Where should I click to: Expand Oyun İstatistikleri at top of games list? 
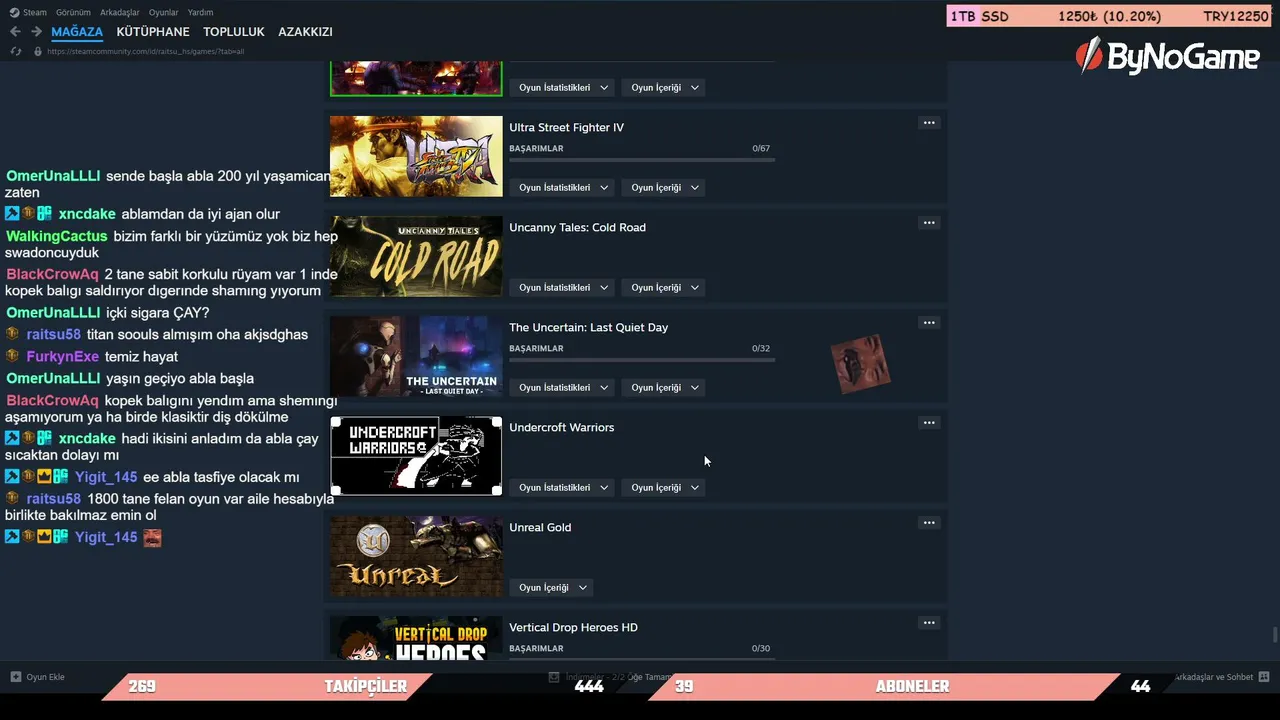[563, 88]
